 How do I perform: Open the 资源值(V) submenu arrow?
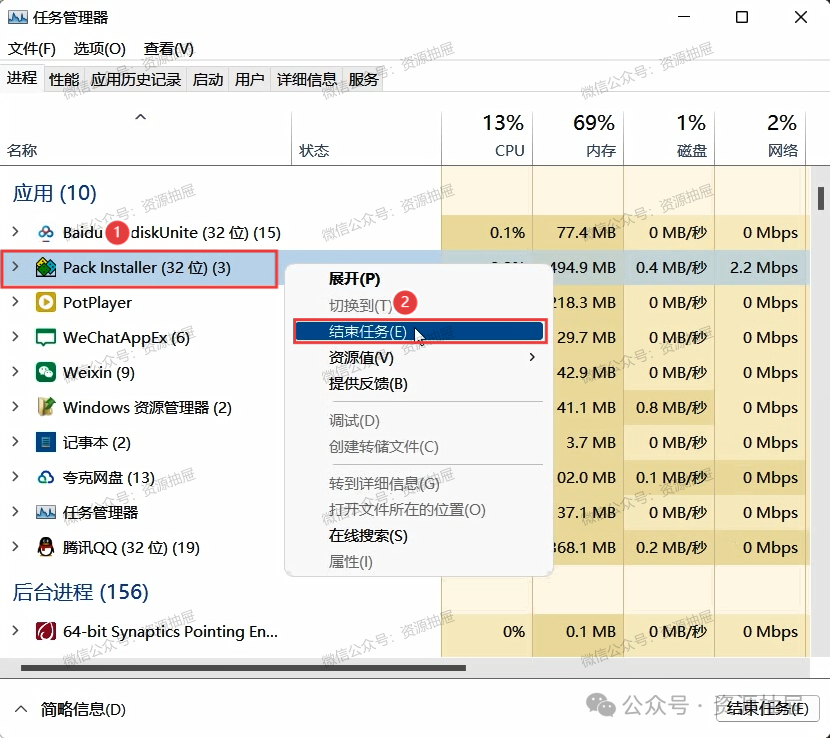pyautogui.click(x=532, y=357)
